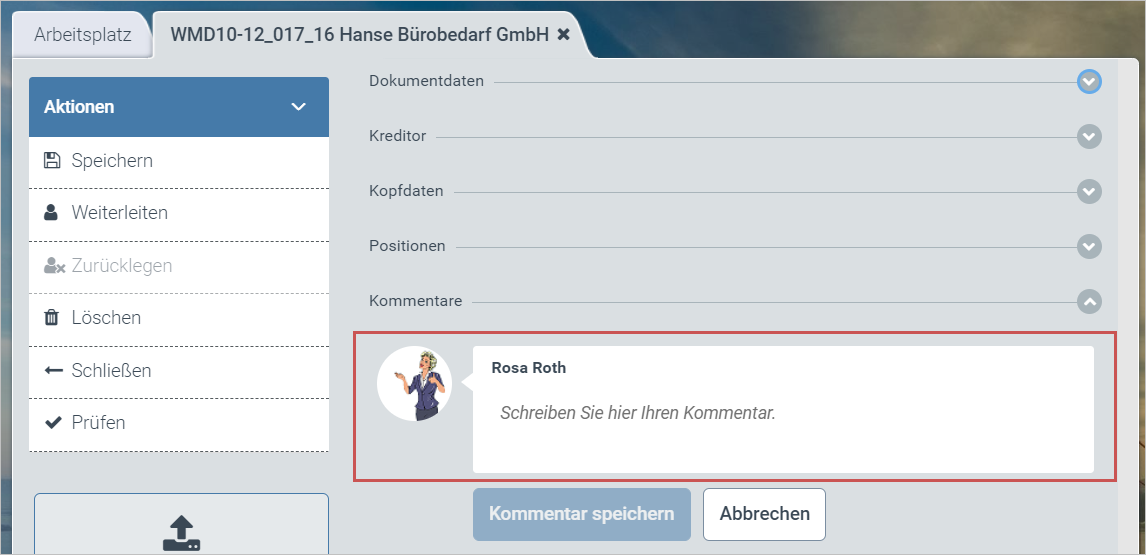Screen dimensions: 1146x555
Task: Expand the Kreditor section
Action: click(x=1089, y=136)
